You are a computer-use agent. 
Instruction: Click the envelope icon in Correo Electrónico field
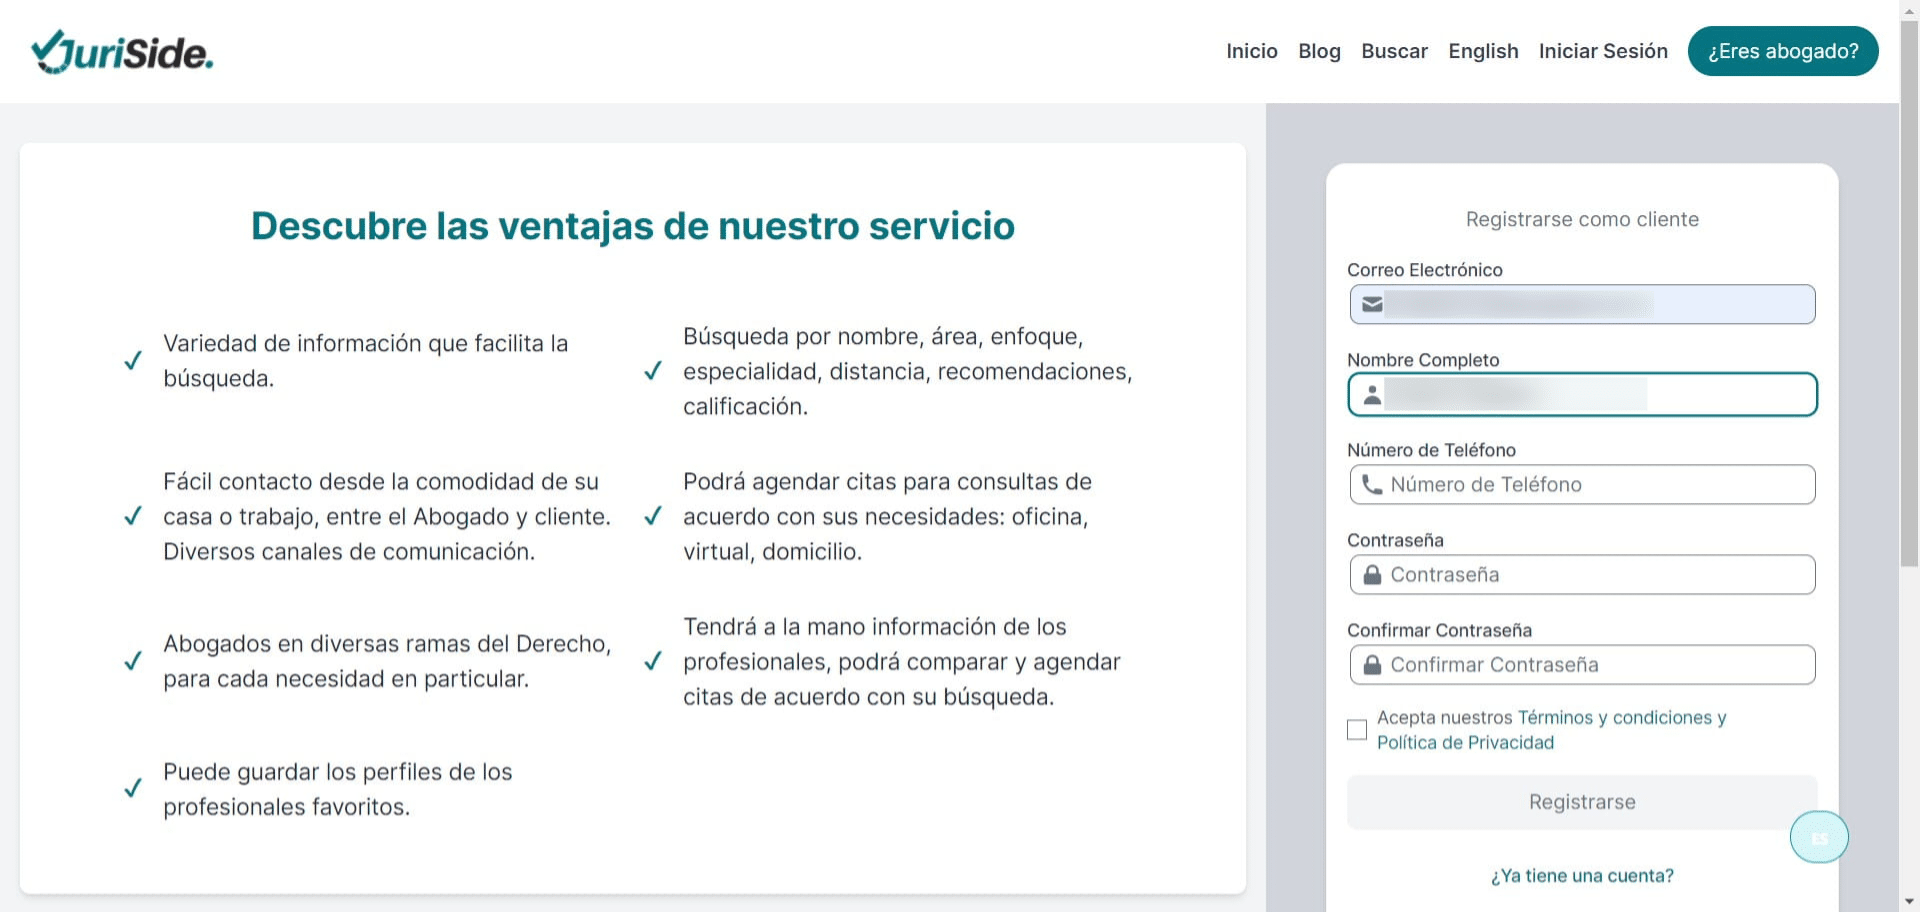1371,304
